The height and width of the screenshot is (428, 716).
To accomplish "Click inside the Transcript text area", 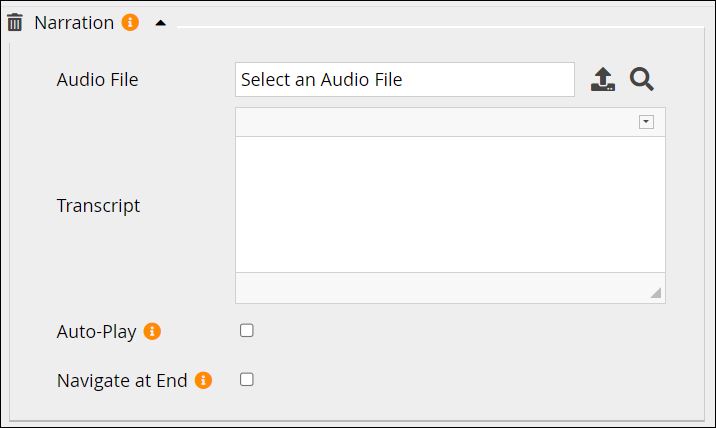I will (450, 204).
